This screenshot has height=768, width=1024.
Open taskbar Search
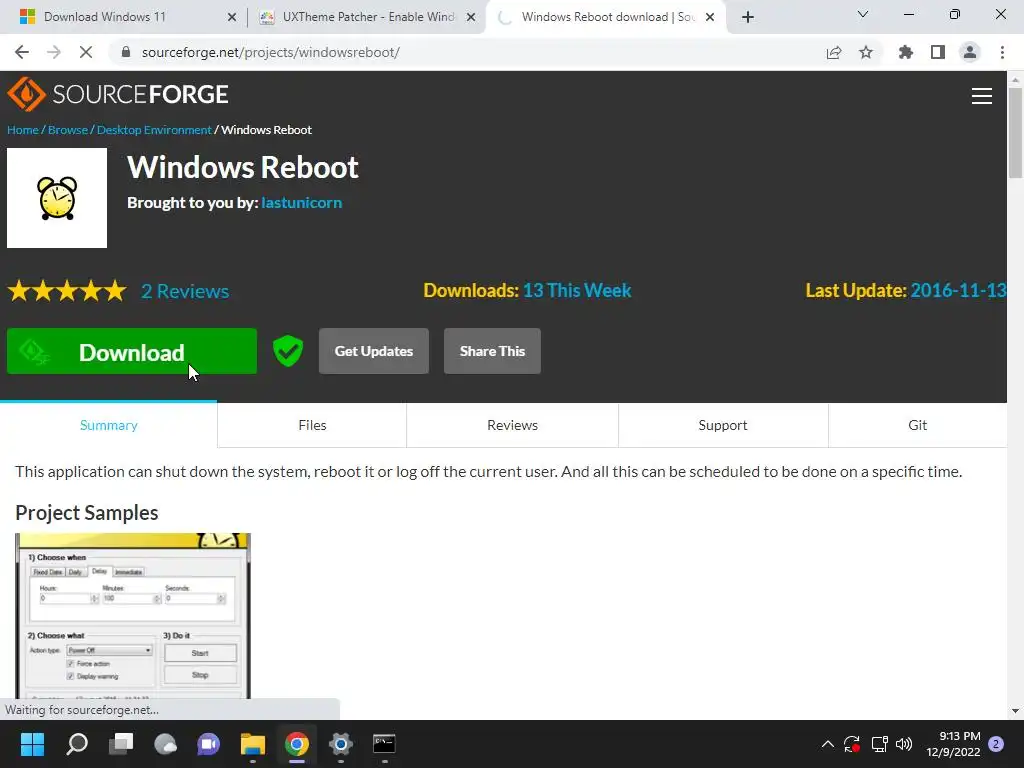77,744
